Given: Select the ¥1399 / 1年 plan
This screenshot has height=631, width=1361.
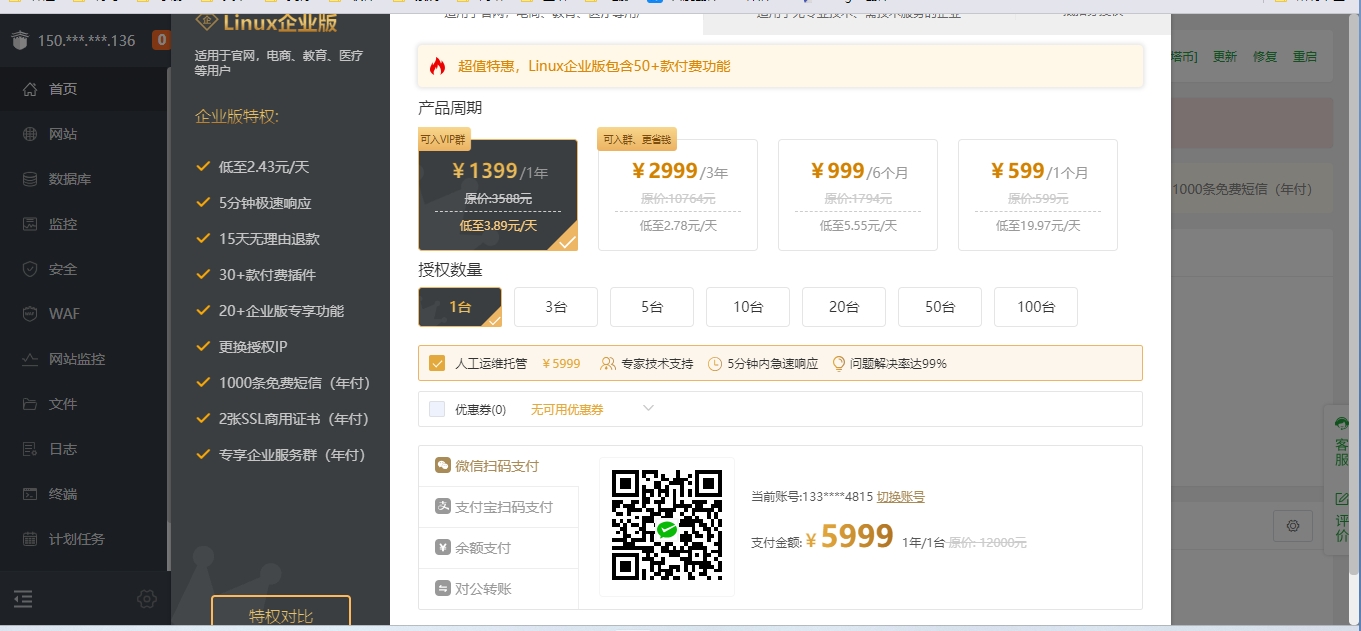Looking at the screenshot, I should [x=498, y=195].
